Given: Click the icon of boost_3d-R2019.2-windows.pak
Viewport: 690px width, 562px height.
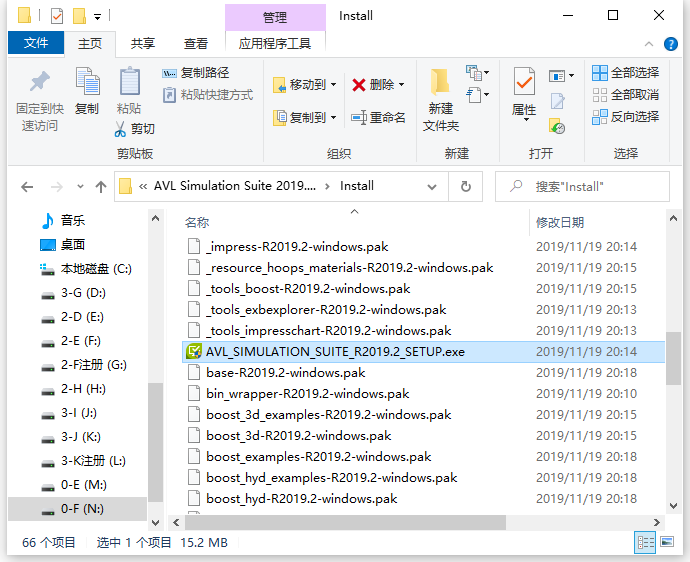Looking at the screenshot, I should coord(194,436).
